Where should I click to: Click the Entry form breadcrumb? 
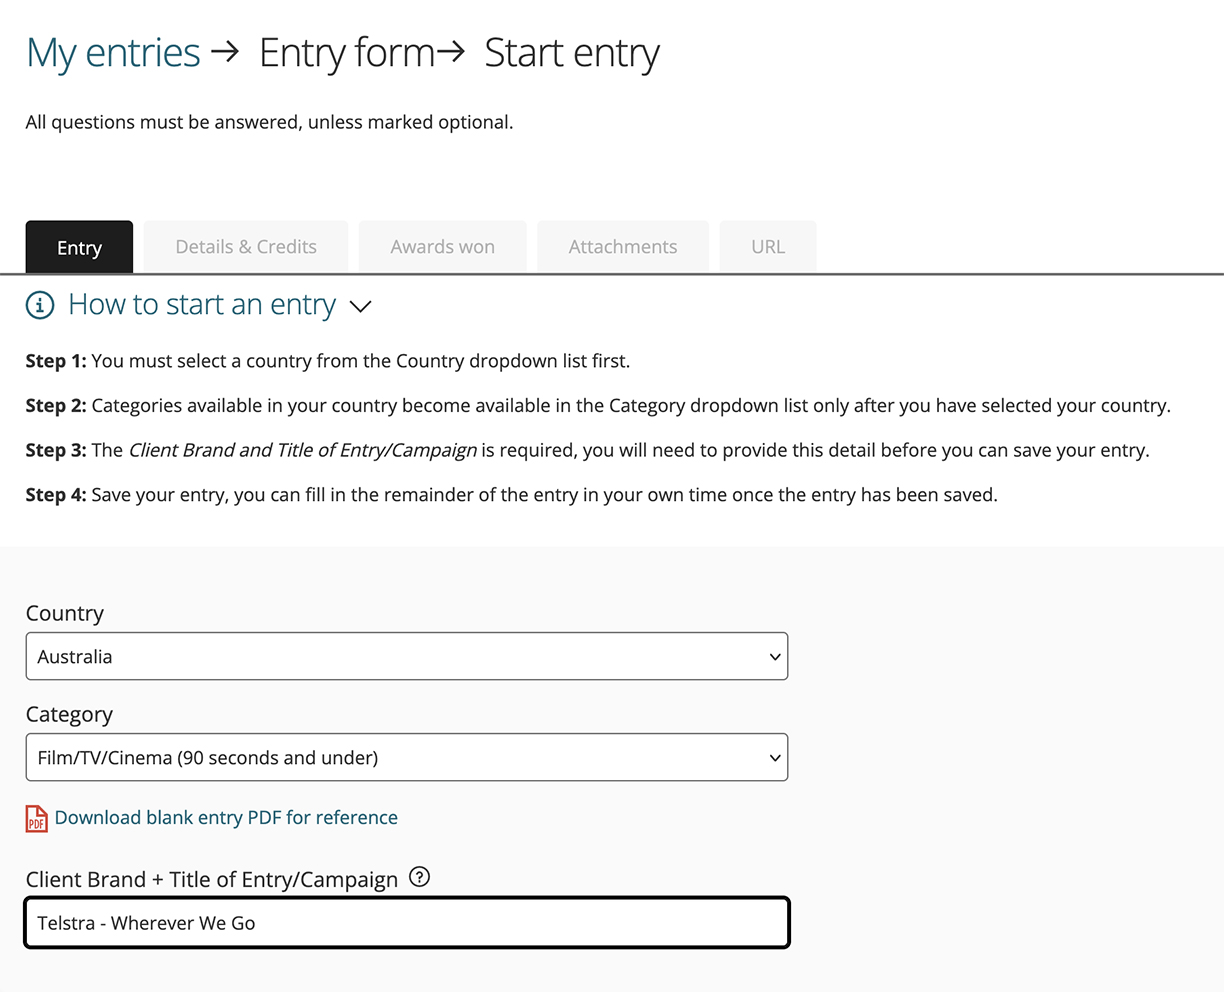[346, 53]
